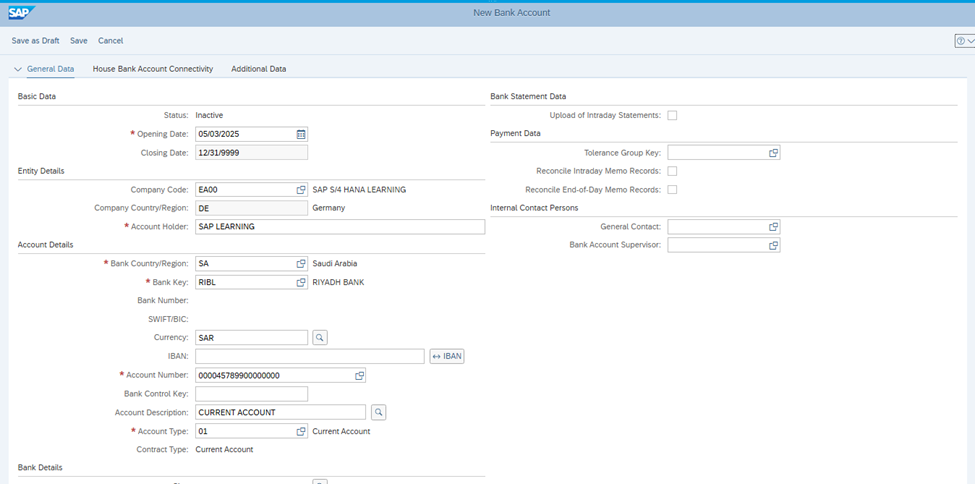Click the 'Basic Data' section heading
This screenshot has height=484, width=975.
point(37,96)
